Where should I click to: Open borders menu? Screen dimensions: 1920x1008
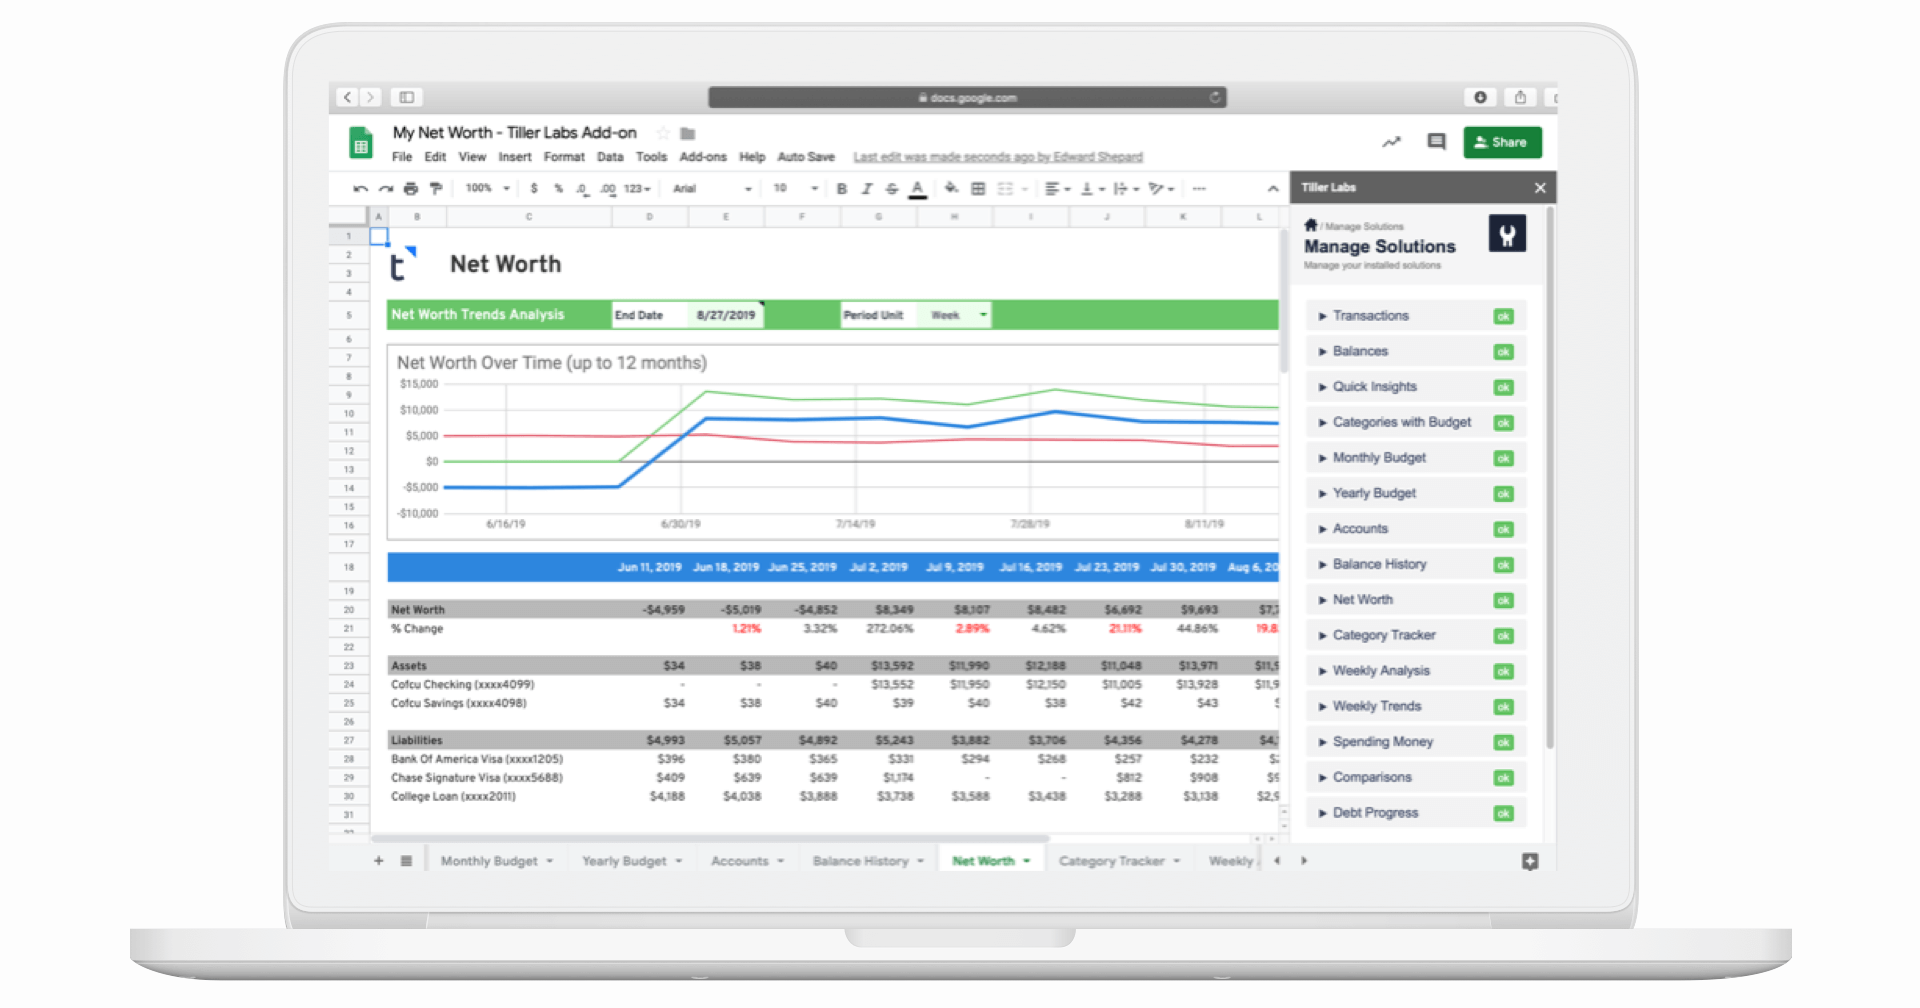[x=978, y=188]
